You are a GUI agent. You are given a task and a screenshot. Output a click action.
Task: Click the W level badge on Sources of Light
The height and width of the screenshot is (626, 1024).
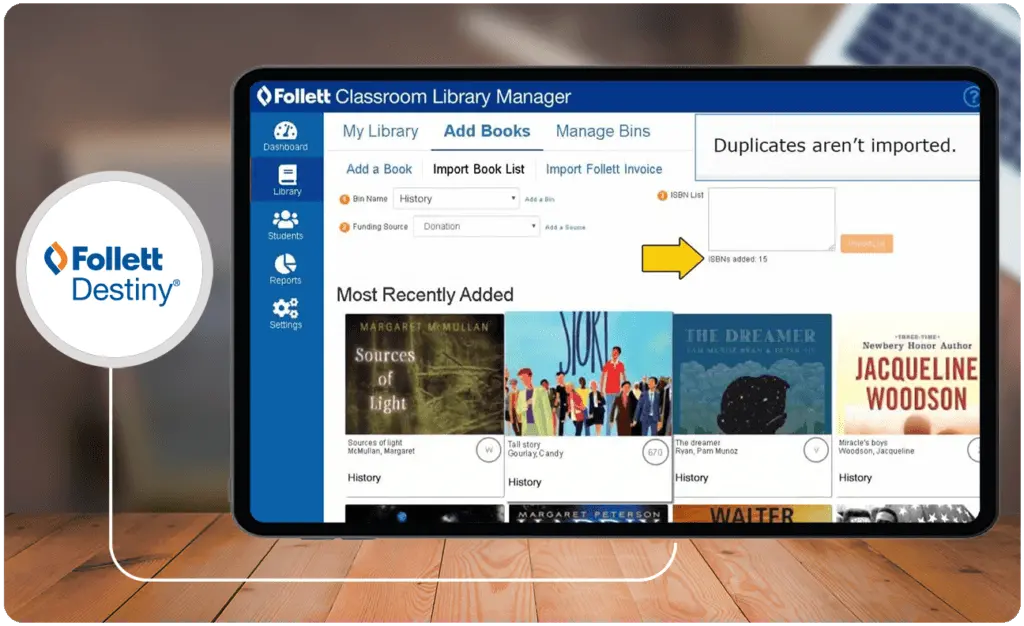click(488, 450)
